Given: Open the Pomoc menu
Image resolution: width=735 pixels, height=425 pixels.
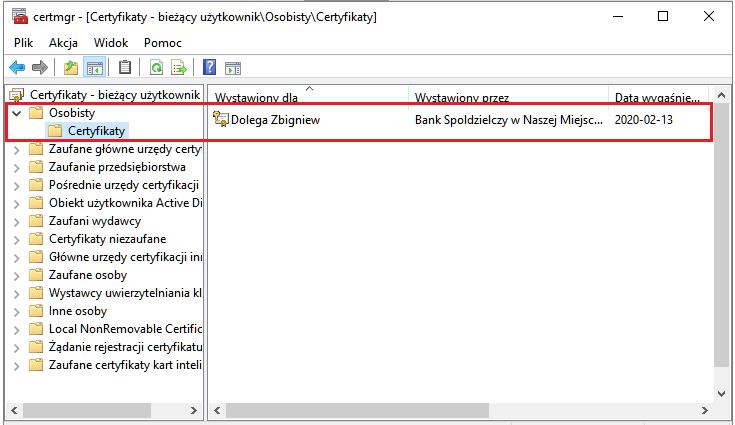Looking at the screenshot, I should pyautogui.click(x=163, y=43).
